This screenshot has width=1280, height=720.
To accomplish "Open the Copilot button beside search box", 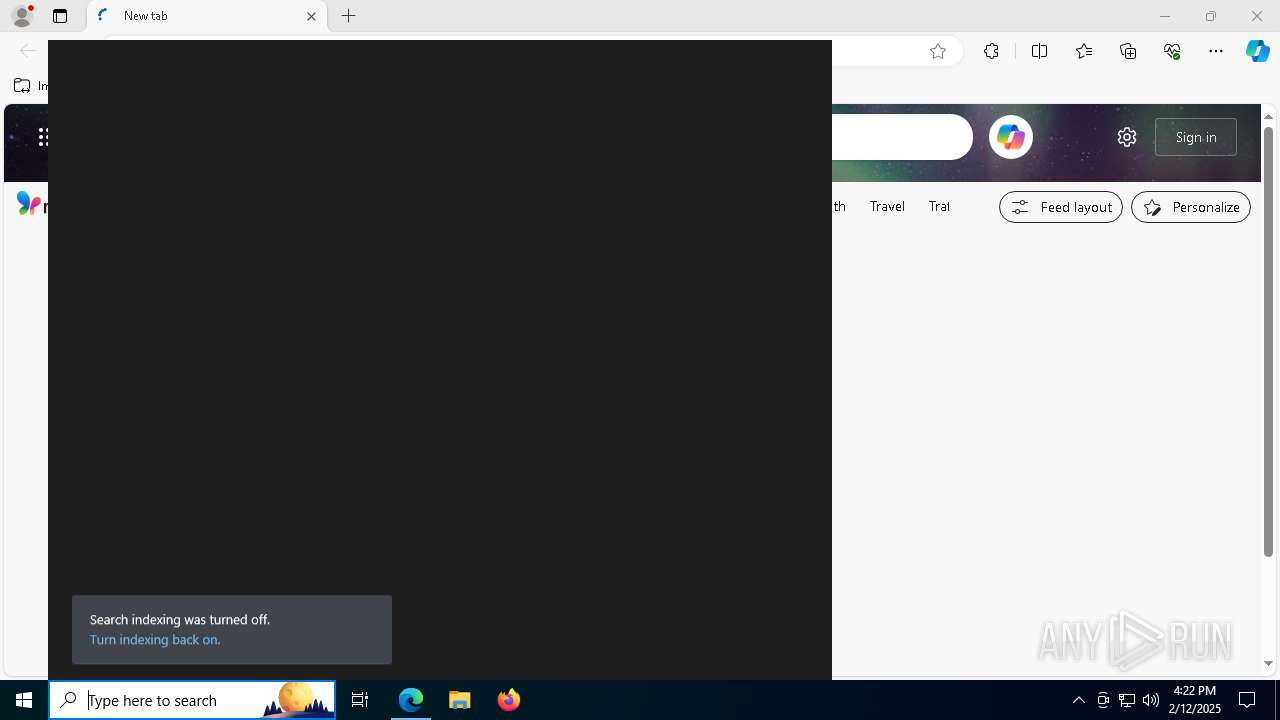I will point(1010,137).
